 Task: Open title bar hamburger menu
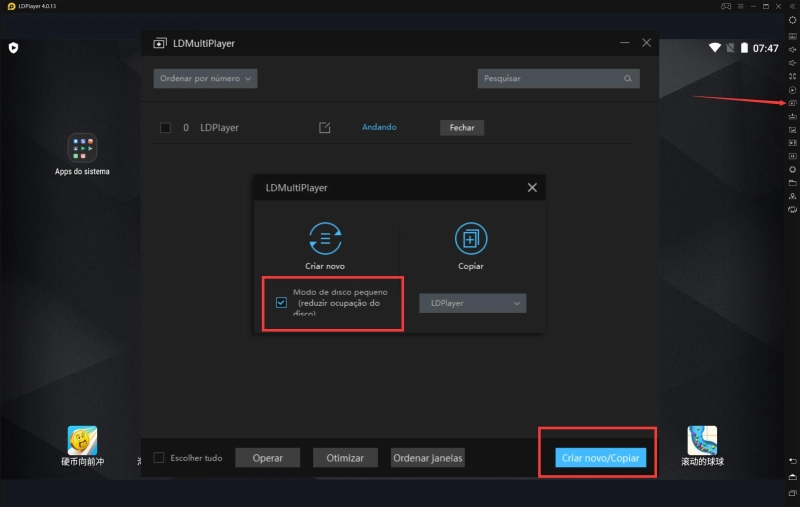tap(741, 6)
